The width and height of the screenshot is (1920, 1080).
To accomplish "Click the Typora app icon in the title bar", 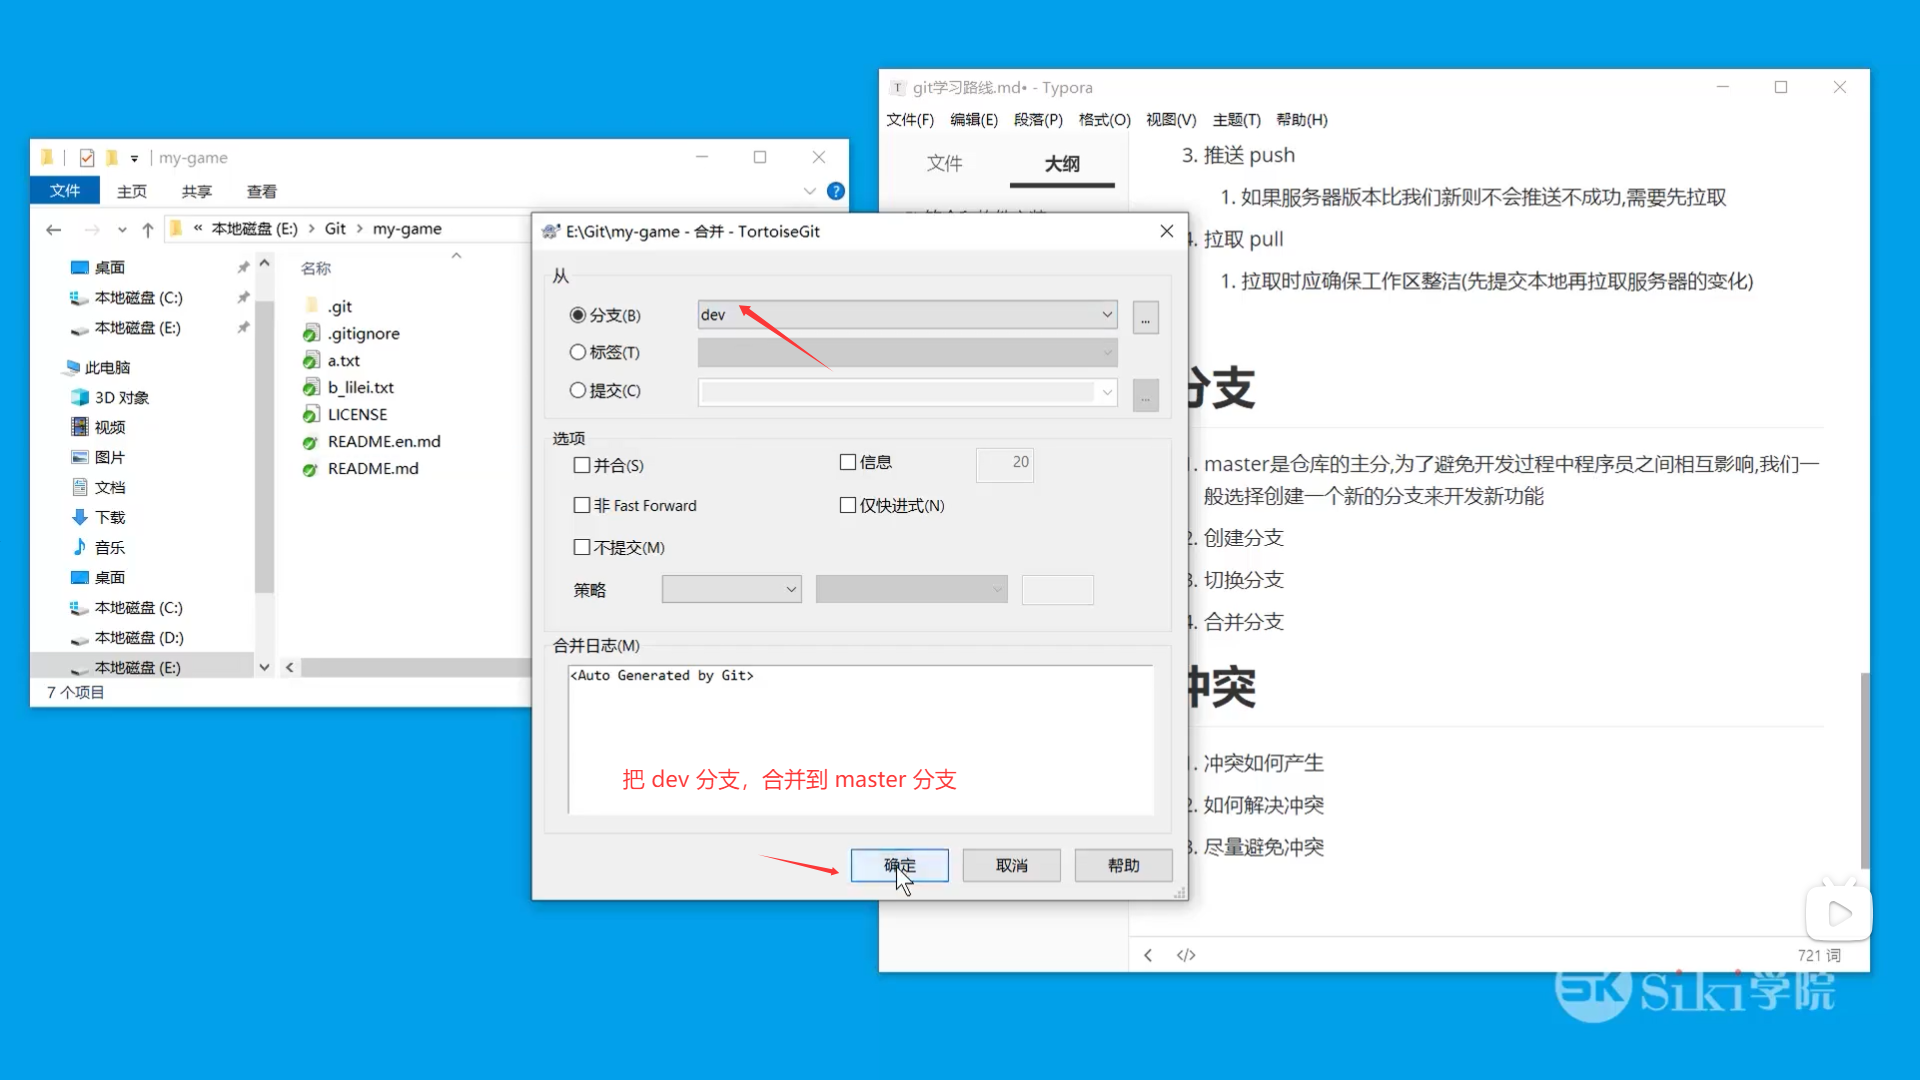I will point(897,87).
